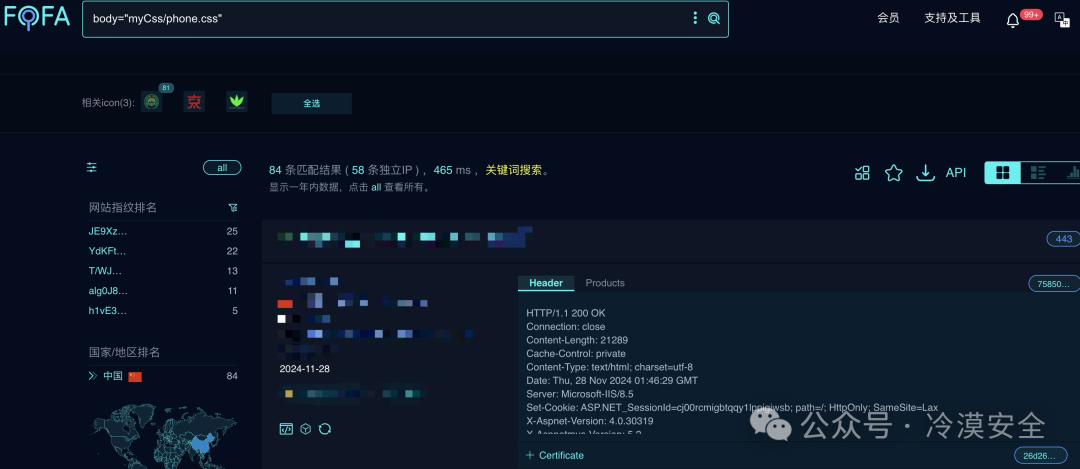
Task: Select the green lotus related icon
Action: point(237,102)
